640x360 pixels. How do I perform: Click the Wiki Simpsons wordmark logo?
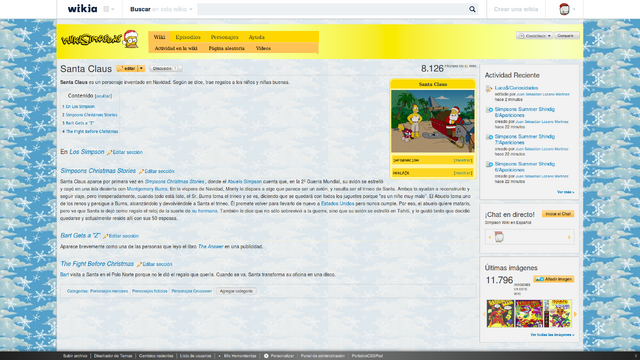click(x=100, y=40)
